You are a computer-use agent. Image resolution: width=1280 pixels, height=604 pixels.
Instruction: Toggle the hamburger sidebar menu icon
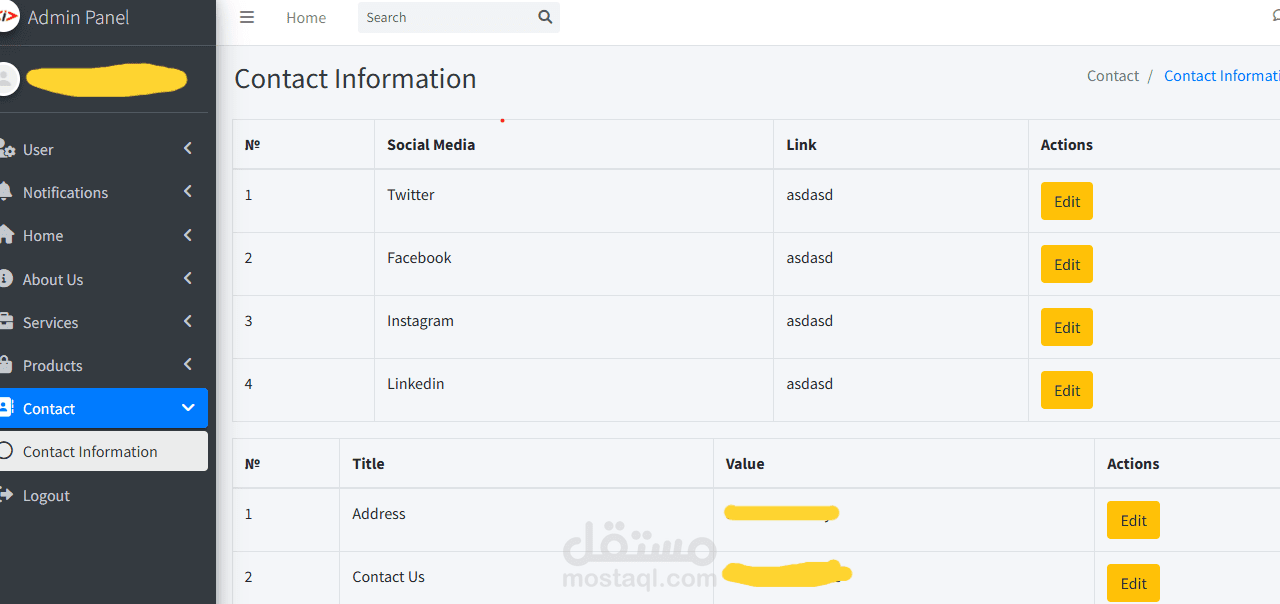pyautogui.click(x=247, y=17)
